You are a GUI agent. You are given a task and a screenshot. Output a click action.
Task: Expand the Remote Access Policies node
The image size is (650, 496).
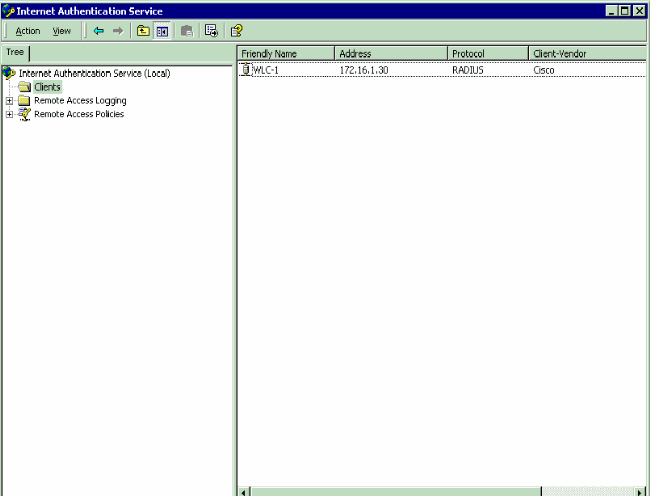(x=9, y=114)
